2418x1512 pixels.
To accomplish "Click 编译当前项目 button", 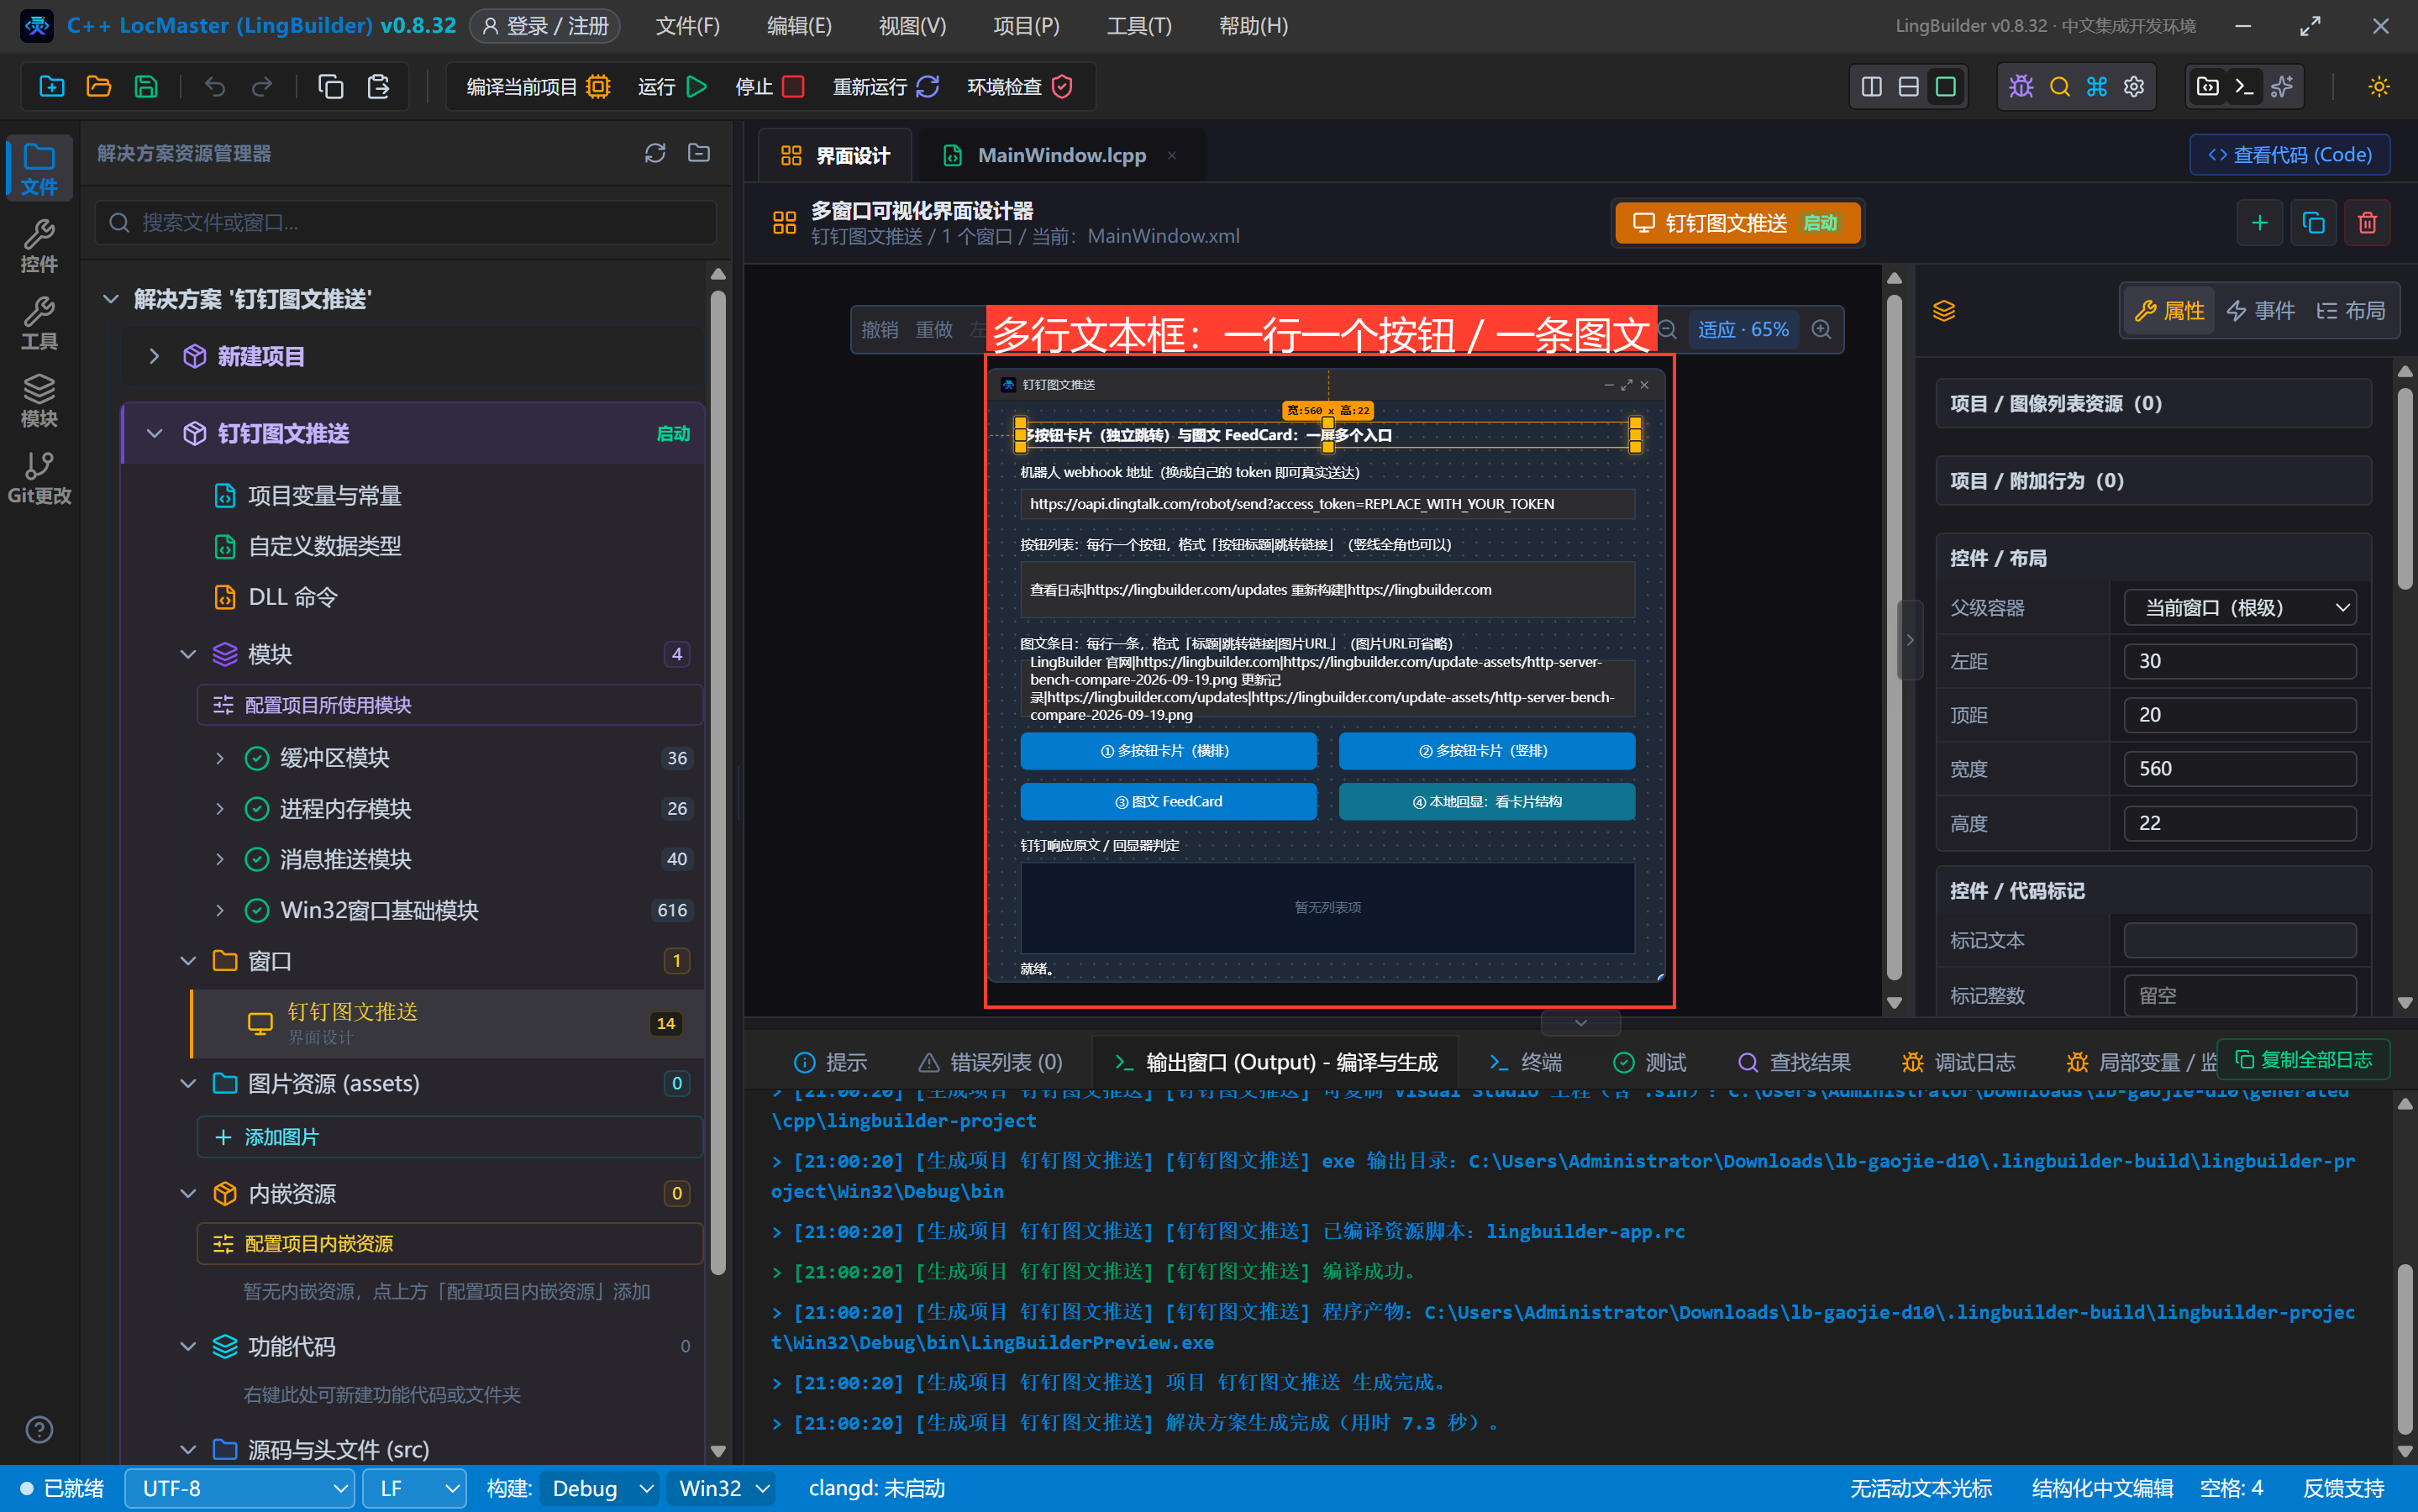I will point(538,87).
